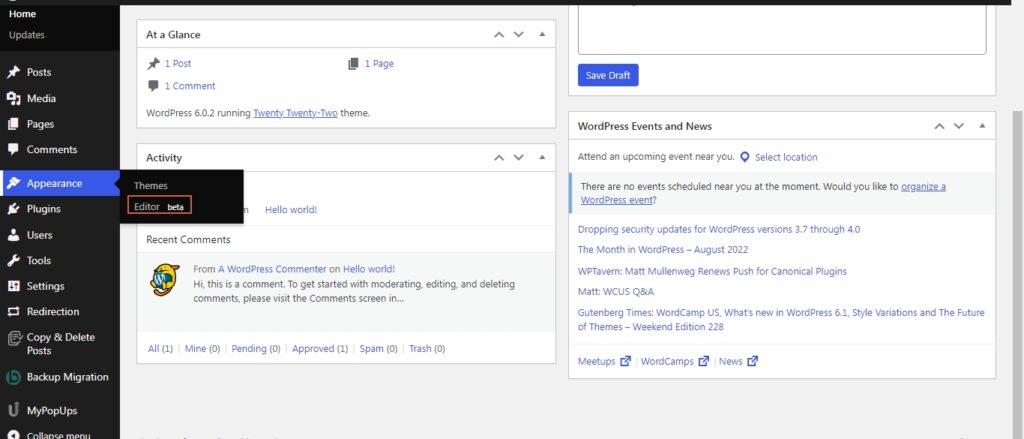Click the Redirection icon in sidebar
The height and width of the screenshot is (439, 1024).
coord(13,312)
